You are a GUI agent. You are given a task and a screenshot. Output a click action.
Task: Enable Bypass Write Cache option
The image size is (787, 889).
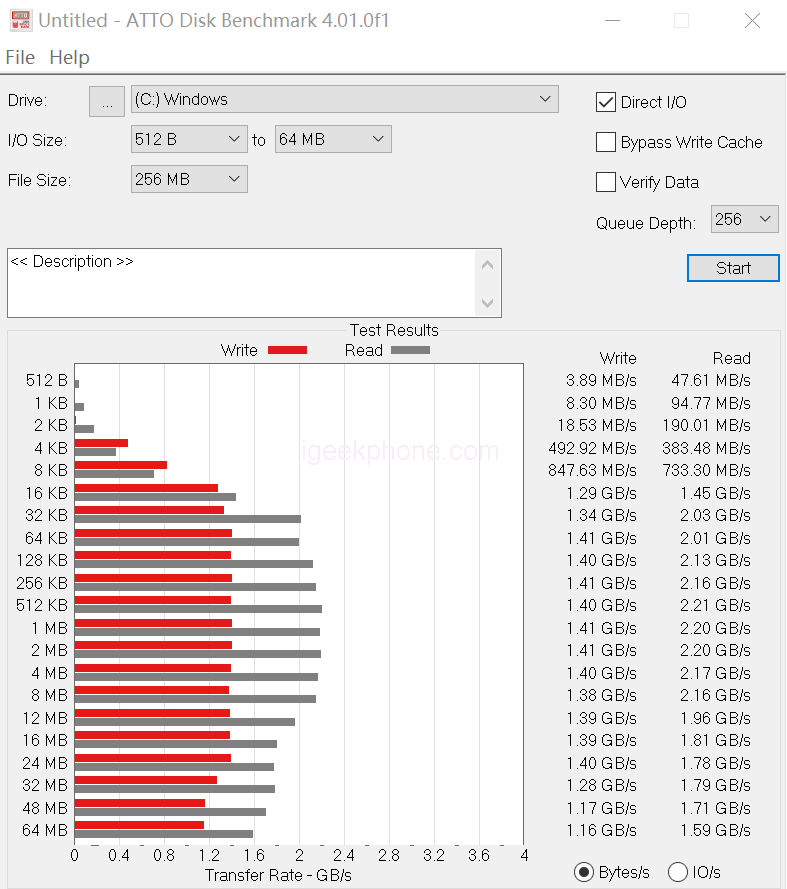(x=606, y=142)
